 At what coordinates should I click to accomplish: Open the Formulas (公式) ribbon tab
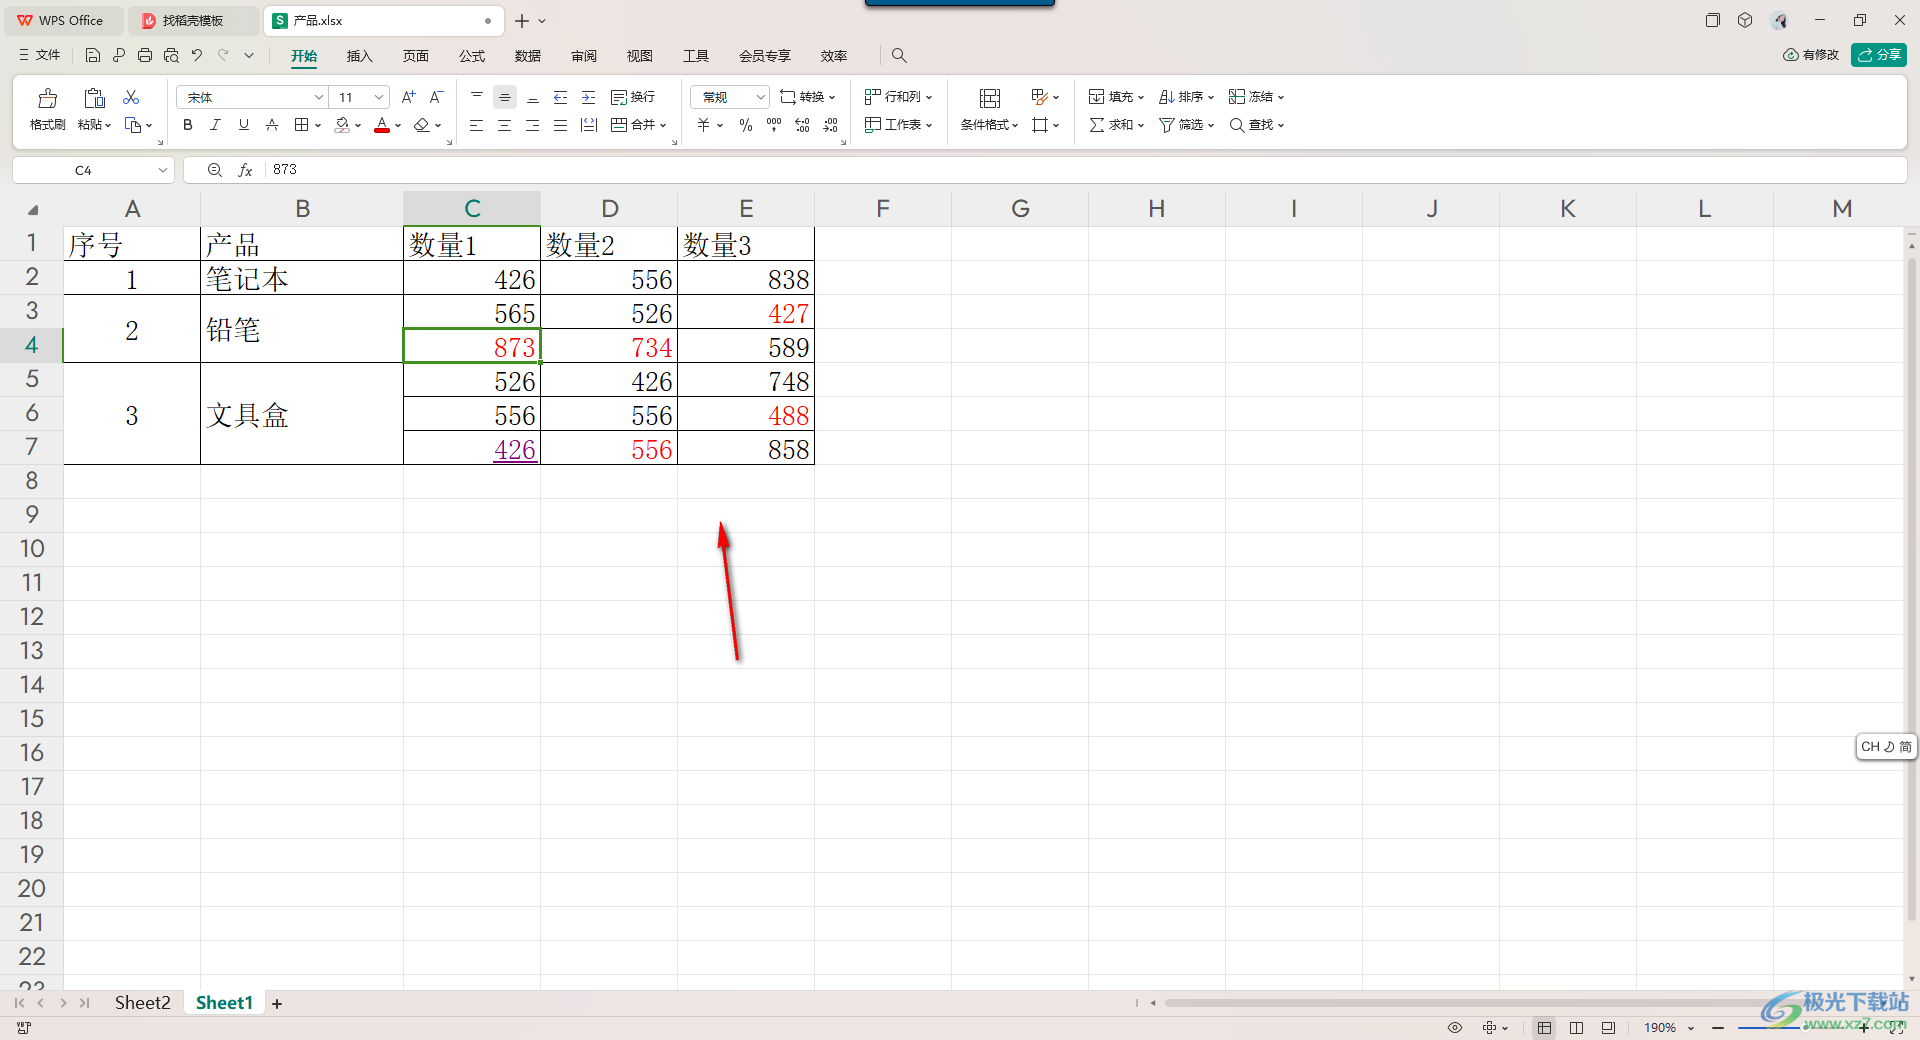point(472,56)
